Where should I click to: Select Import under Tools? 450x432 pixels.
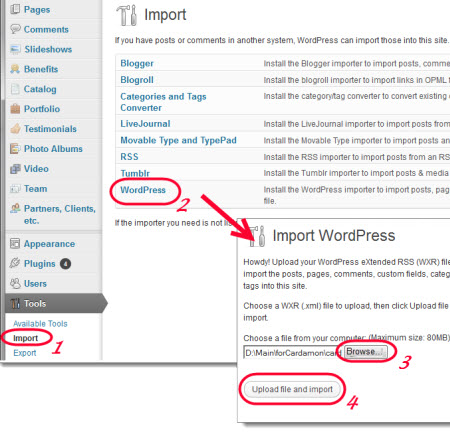click(x=26, y=338)
